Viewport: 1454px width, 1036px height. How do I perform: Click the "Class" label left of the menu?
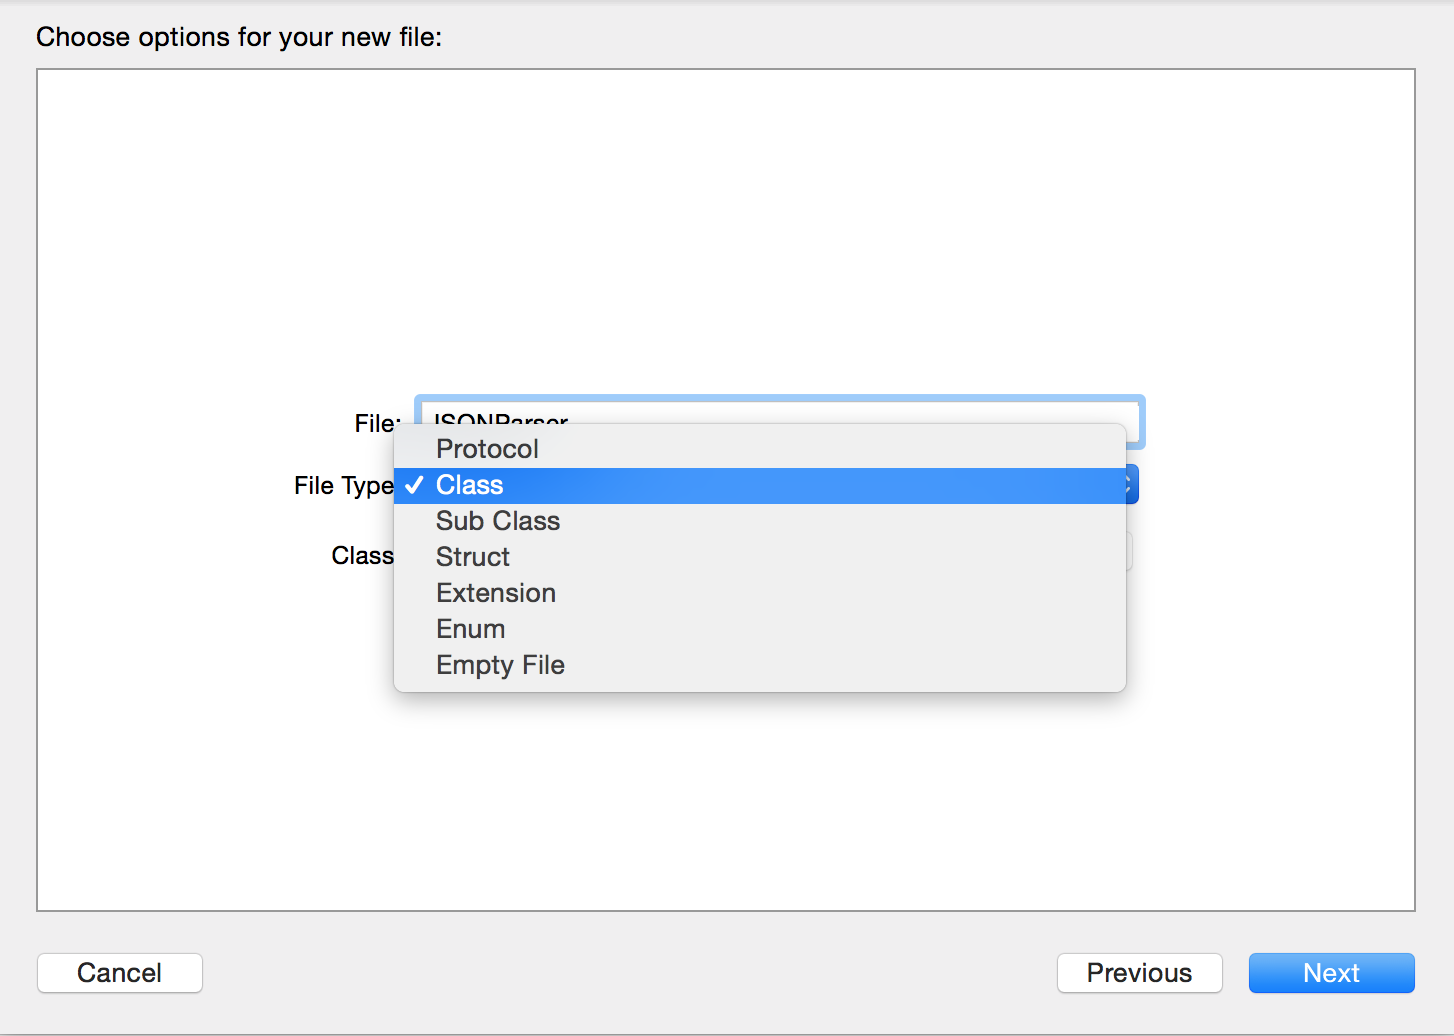click(x=362, y=556)
